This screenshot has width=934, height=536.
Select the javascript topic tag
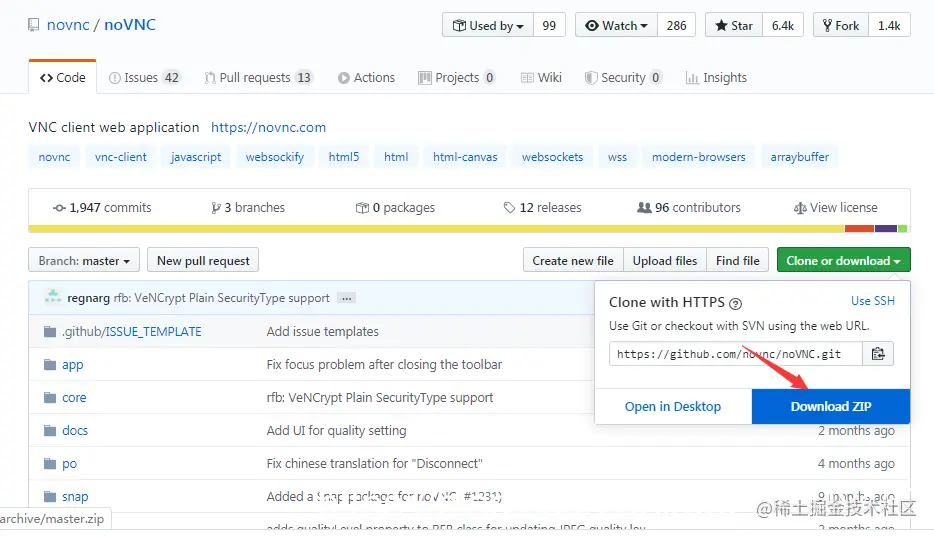point(195,157)
